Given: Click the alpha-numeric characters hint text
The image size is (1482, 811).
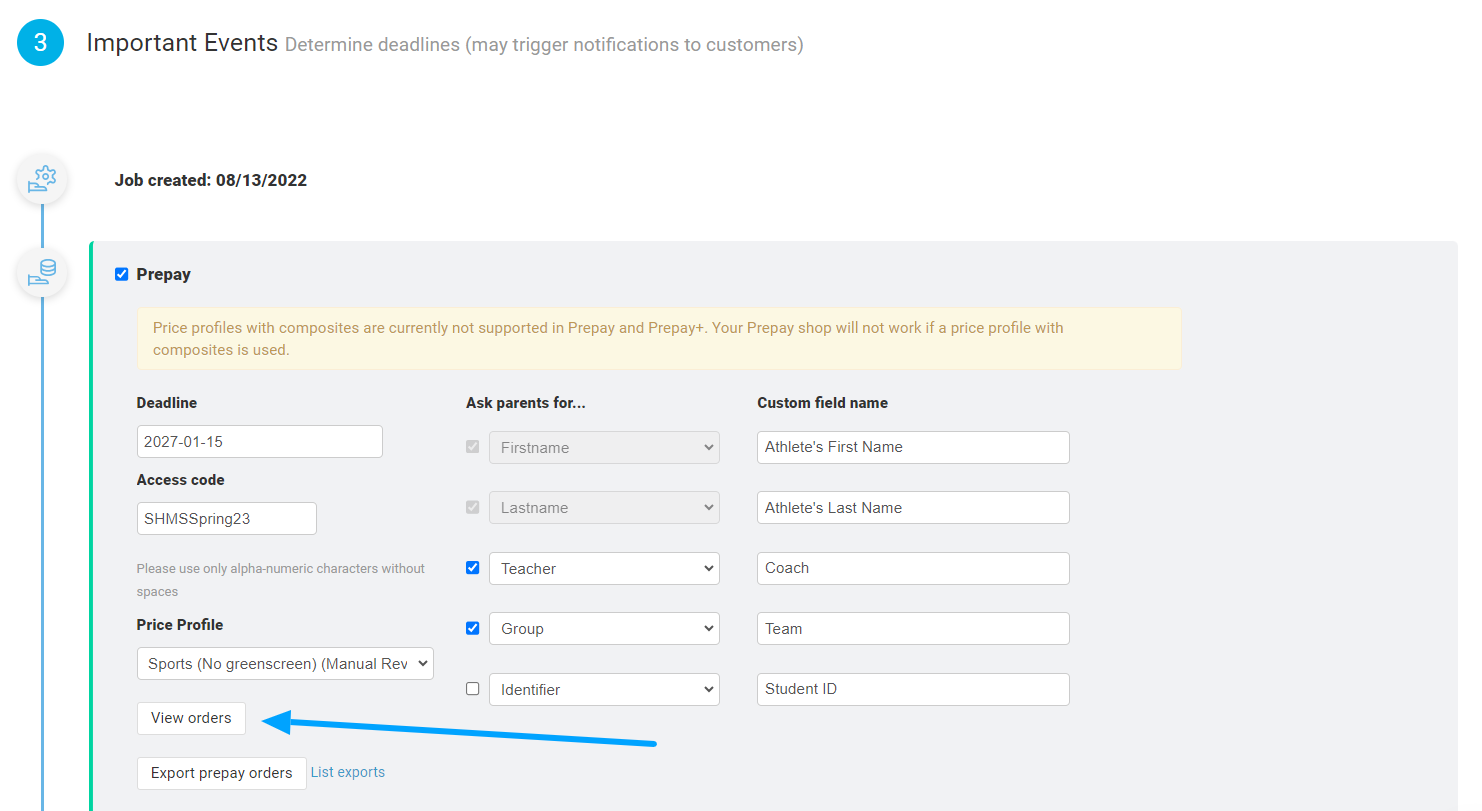Looking at the screenshot, I should coord(281,580).
